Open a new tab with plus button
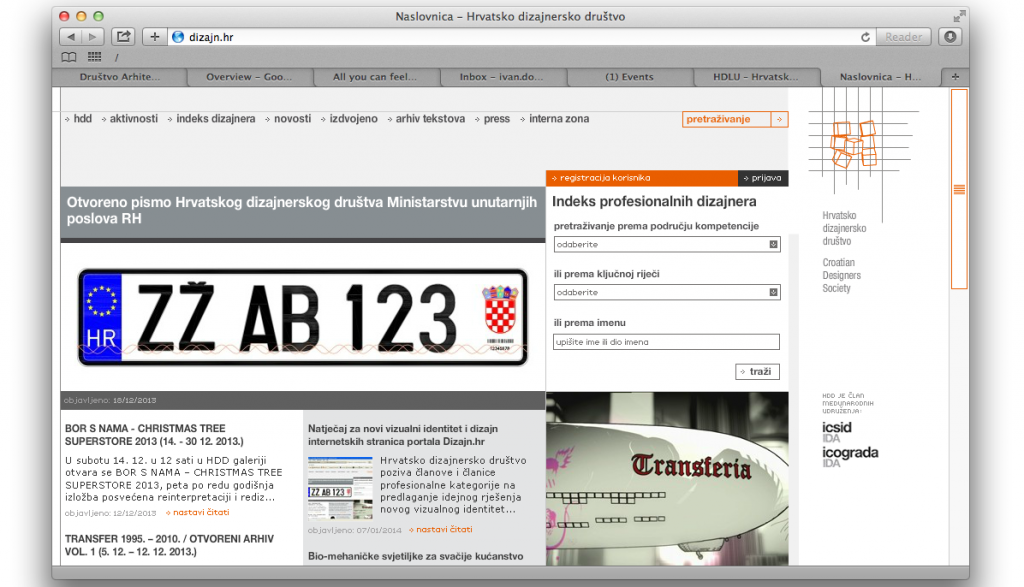The height and width of the screenshot is (587, 1024). point(955,77)
